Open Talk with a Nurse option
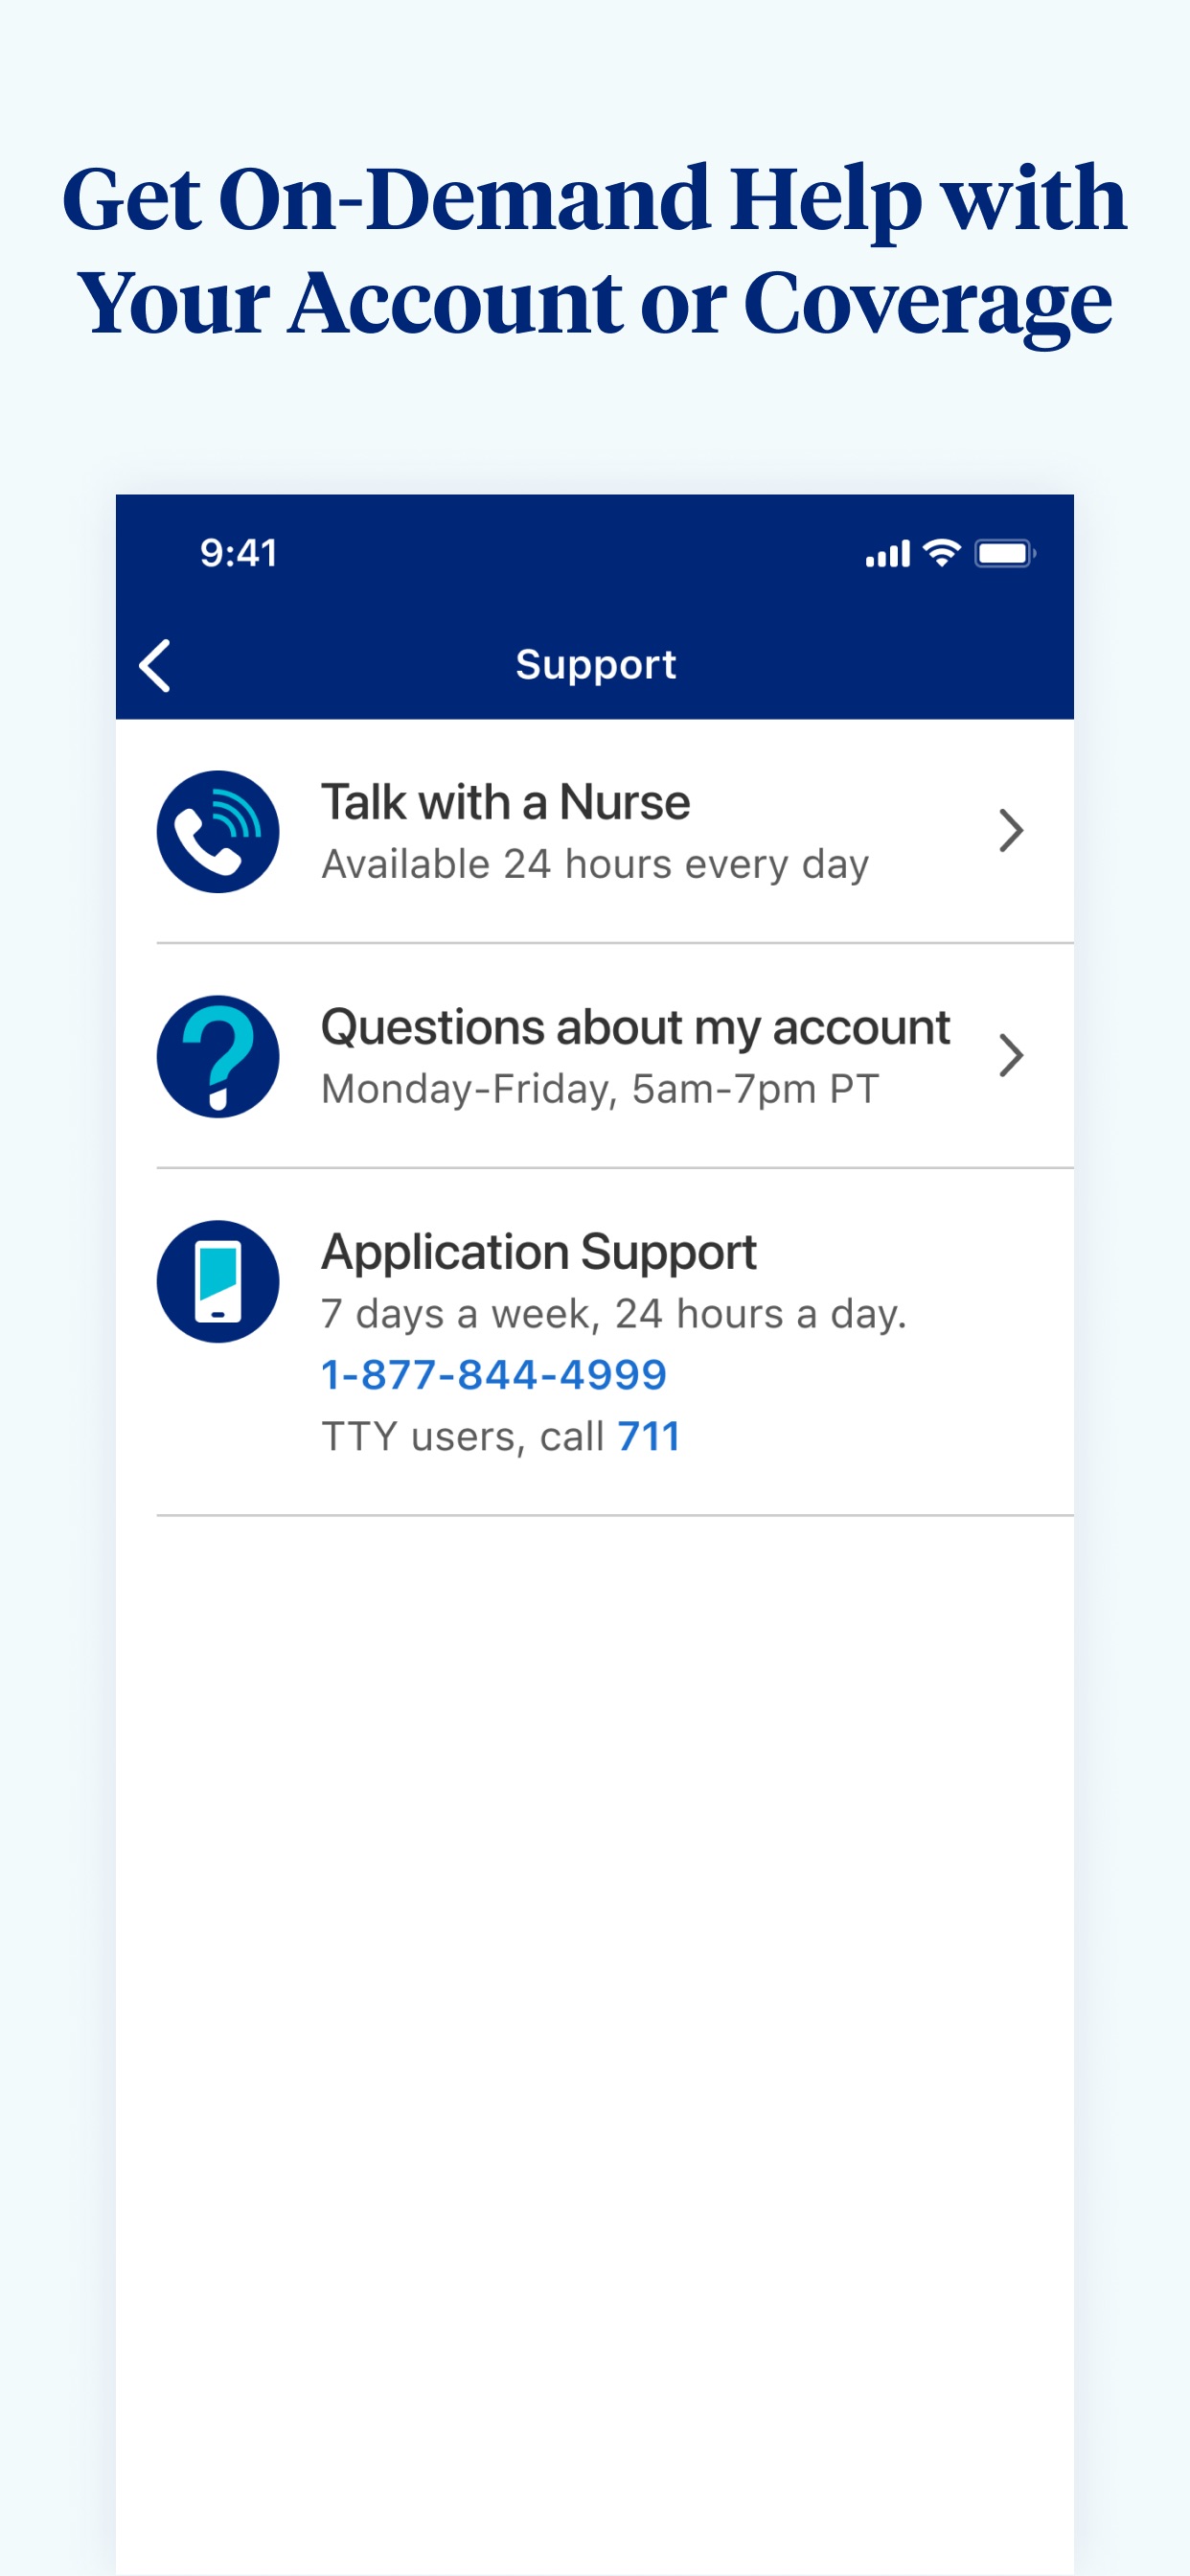The image size is (1190, 2576). coord(595,831)
